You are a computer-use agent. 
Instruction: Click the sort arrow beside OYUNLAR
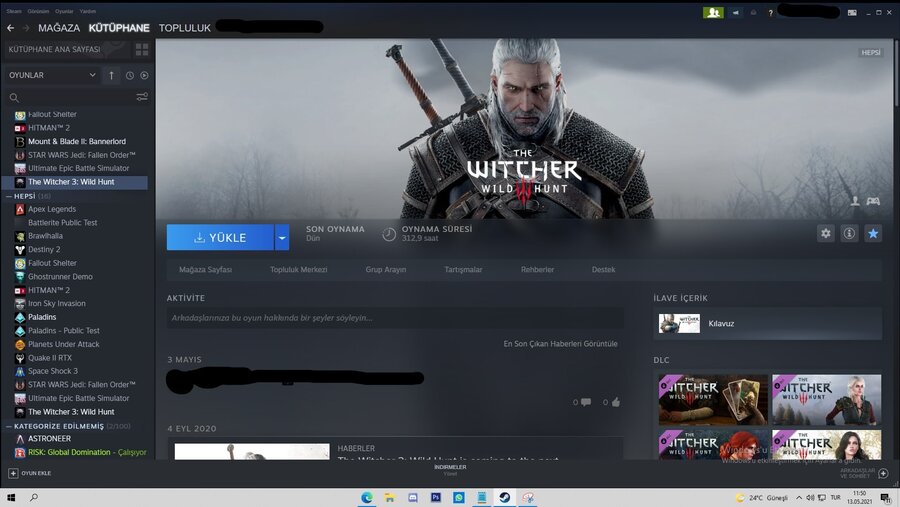pyautogui.click(x=111, y=75)
